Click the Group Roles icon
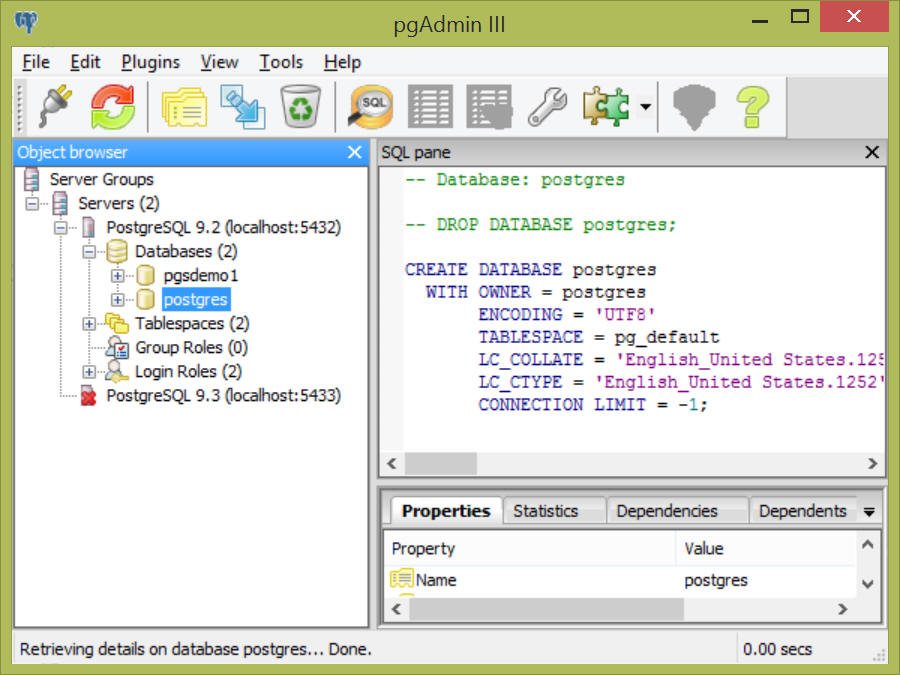Viewport: 900px width, 675px height. tap(117, 348)
